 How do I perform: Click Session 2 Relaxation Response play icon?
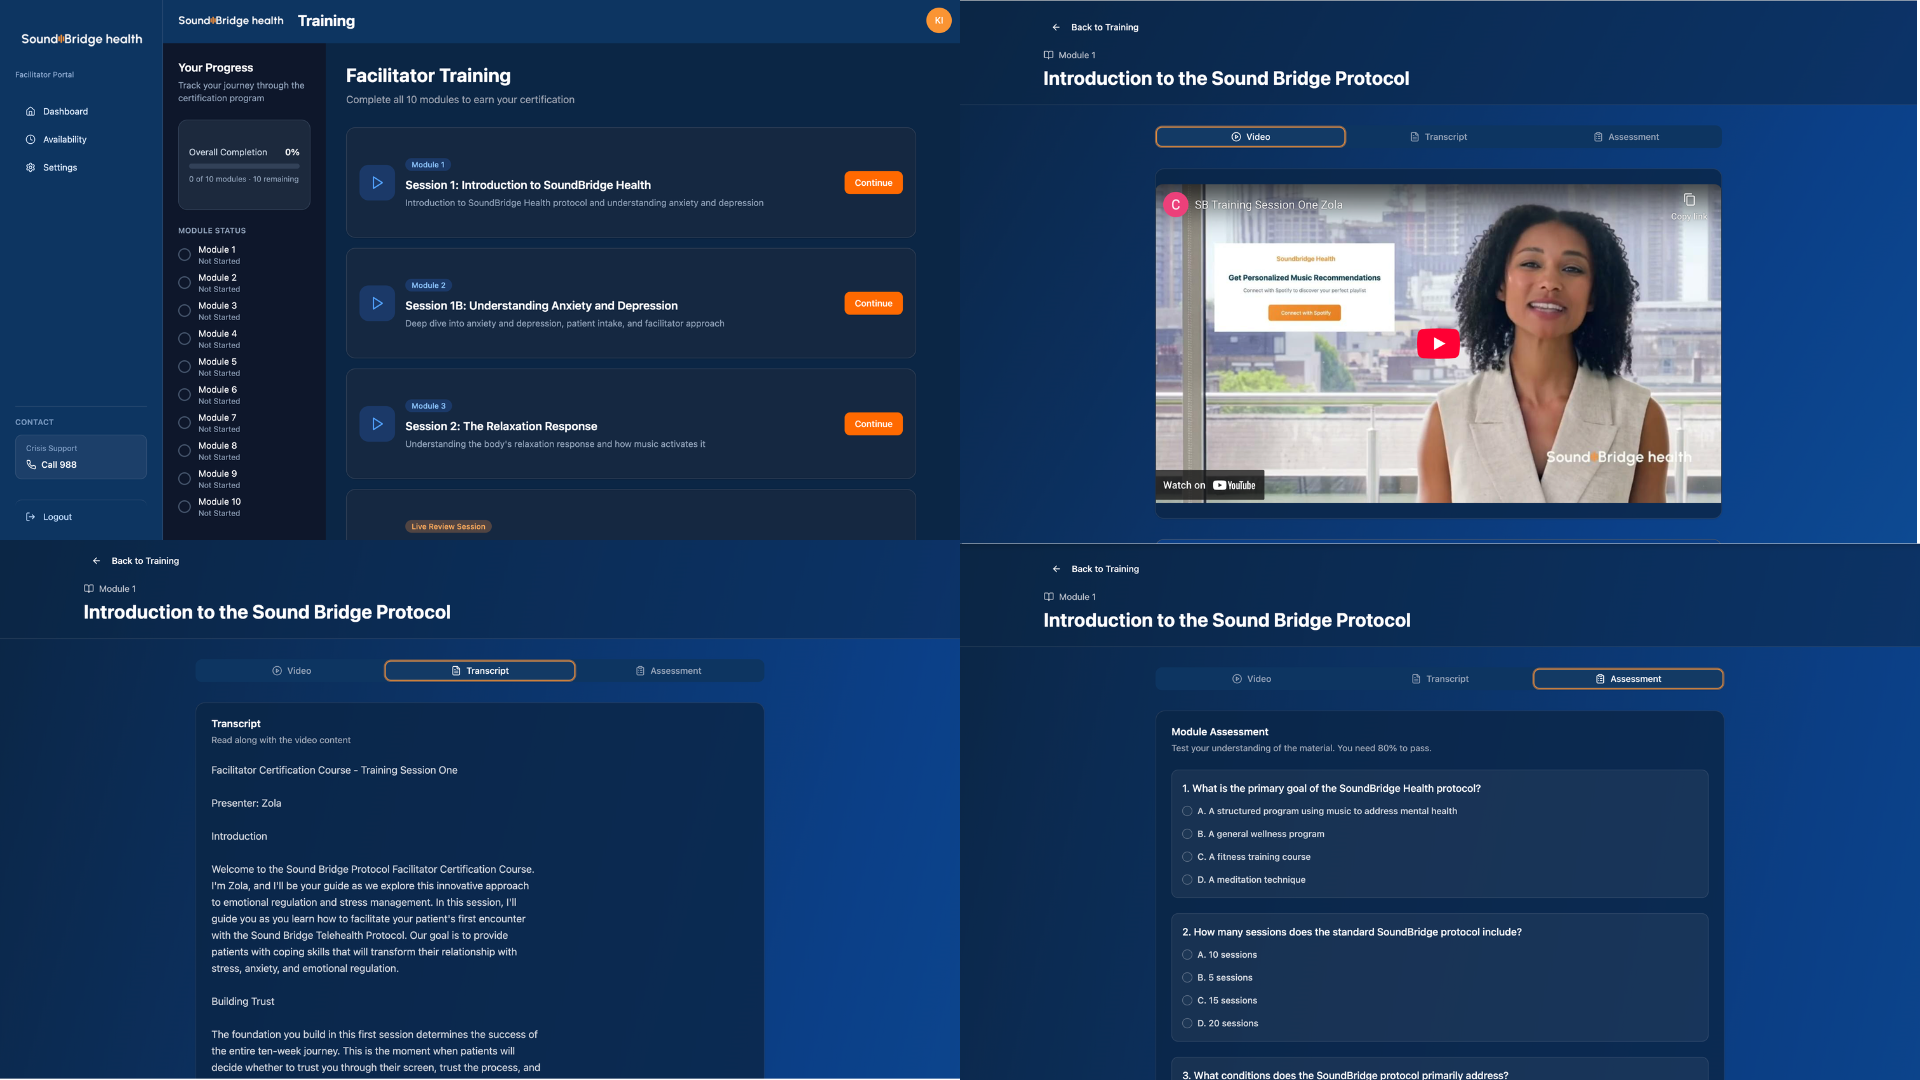pos(377,424)
